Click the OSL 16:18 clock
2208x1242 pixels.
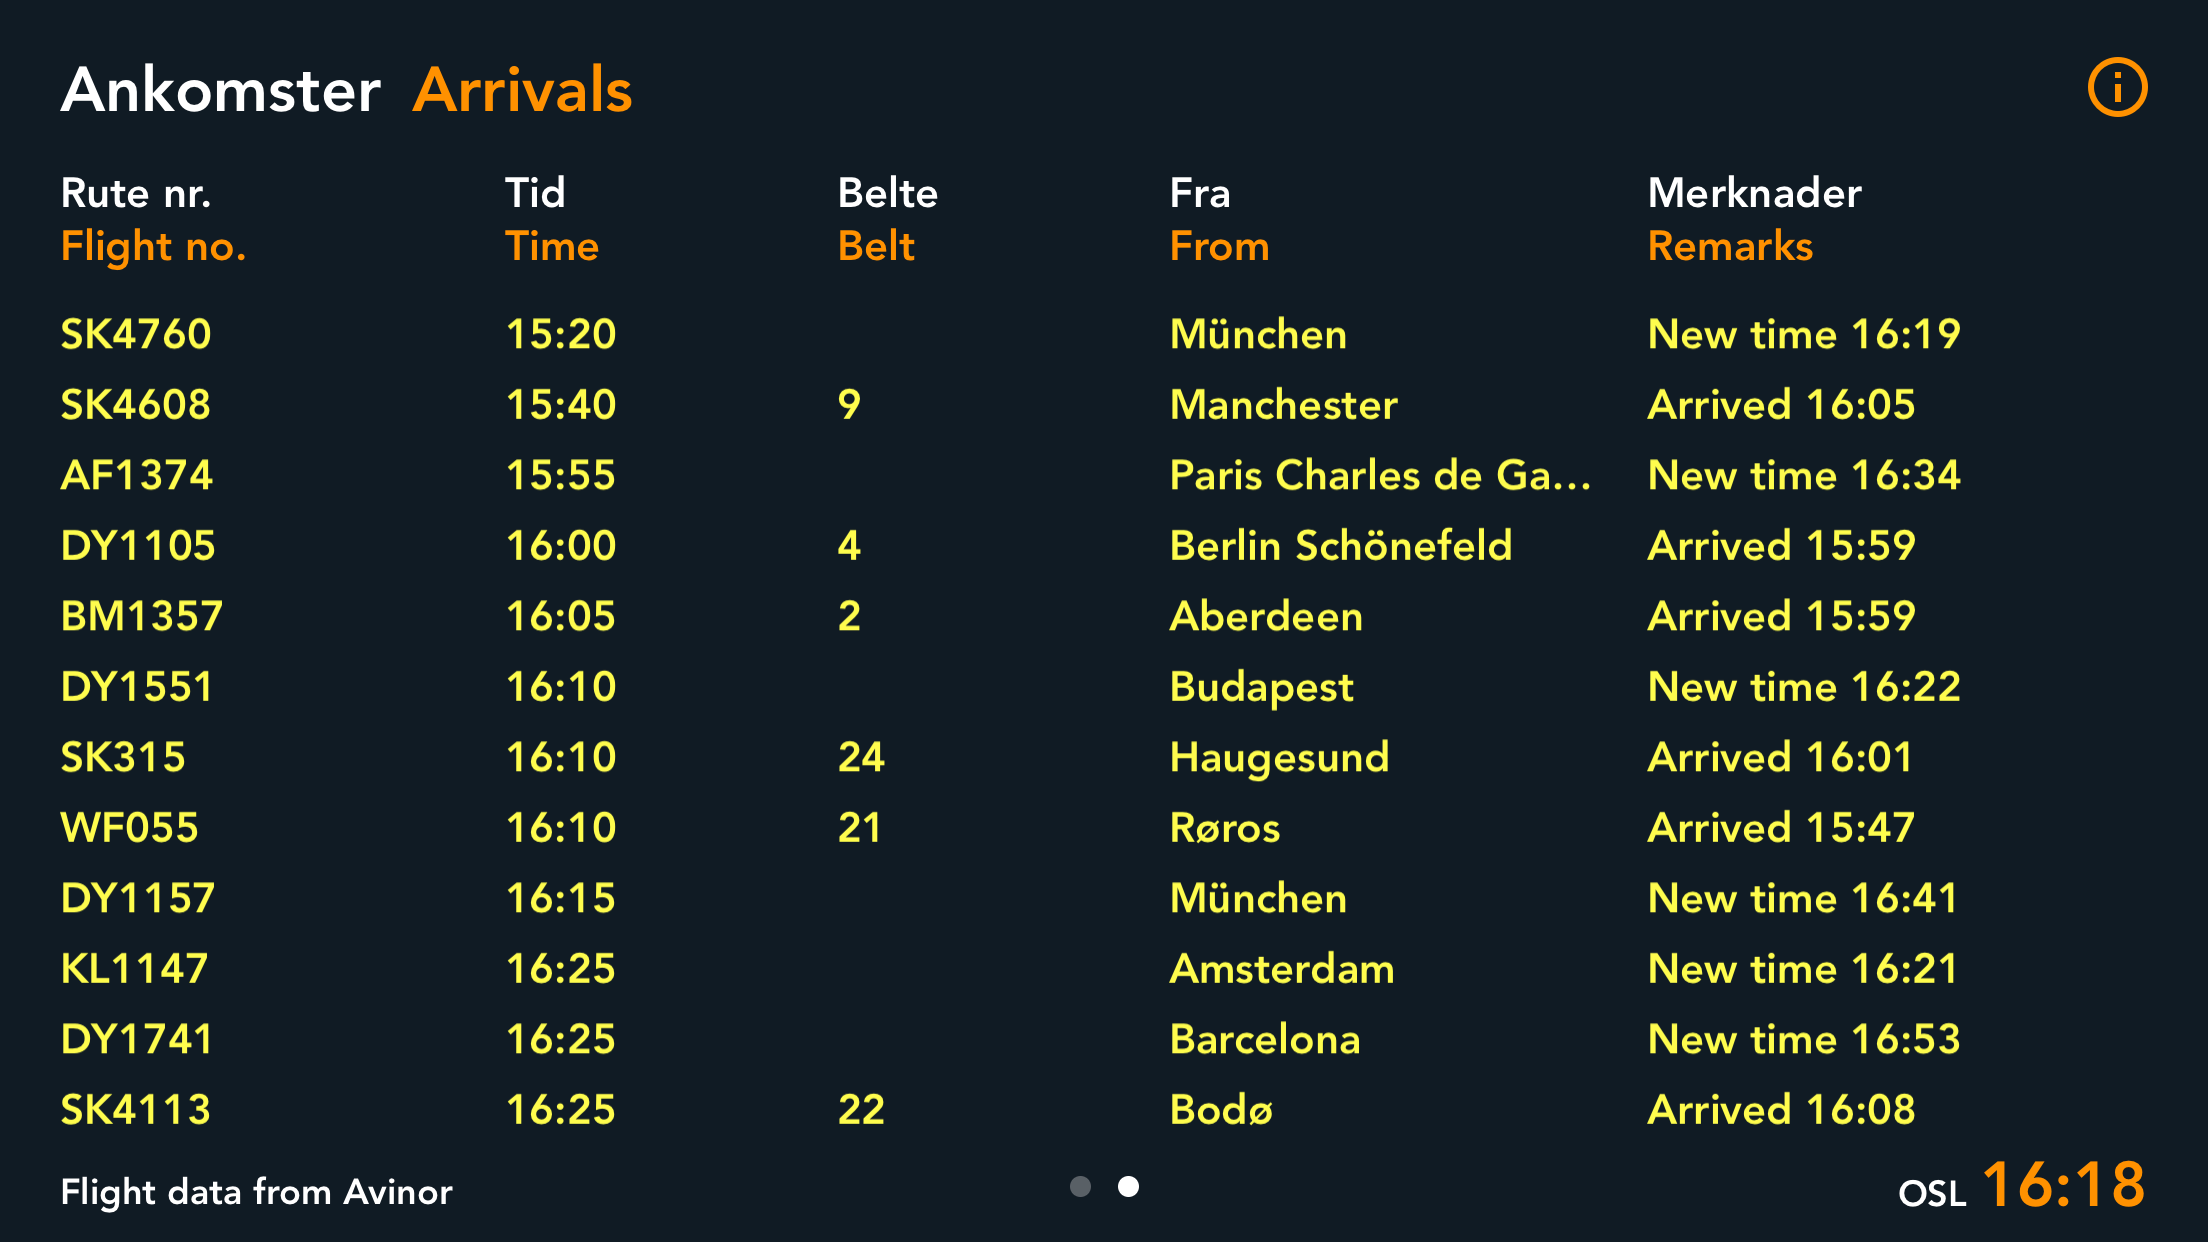(x=2022, y=1187)
